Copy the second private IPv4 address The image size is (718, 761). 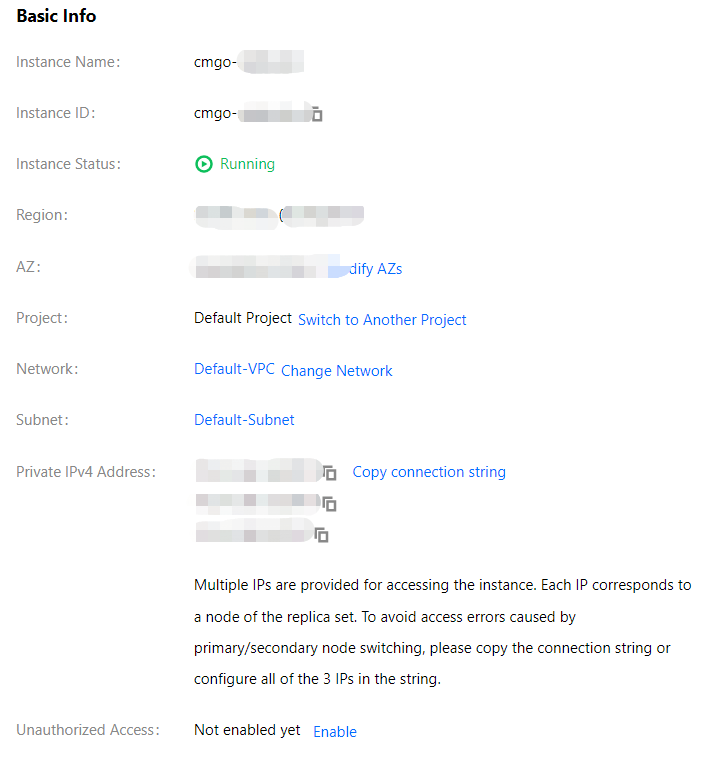point(330,504)
